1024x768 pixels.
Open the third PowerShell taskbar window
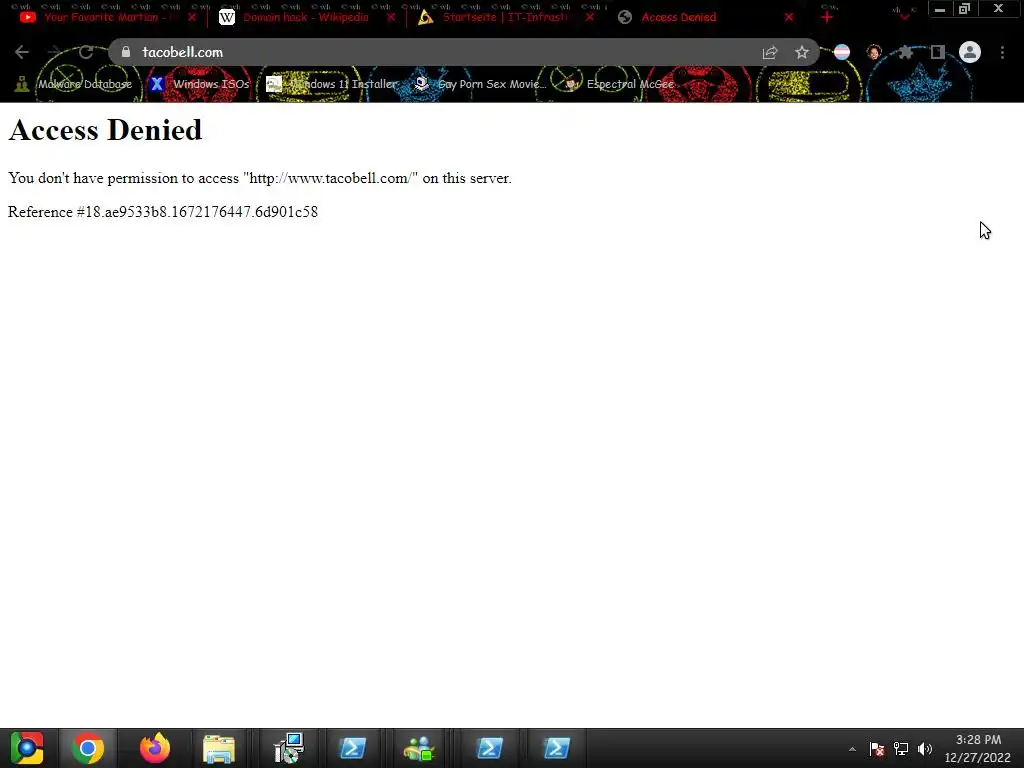tap(556, 748)
